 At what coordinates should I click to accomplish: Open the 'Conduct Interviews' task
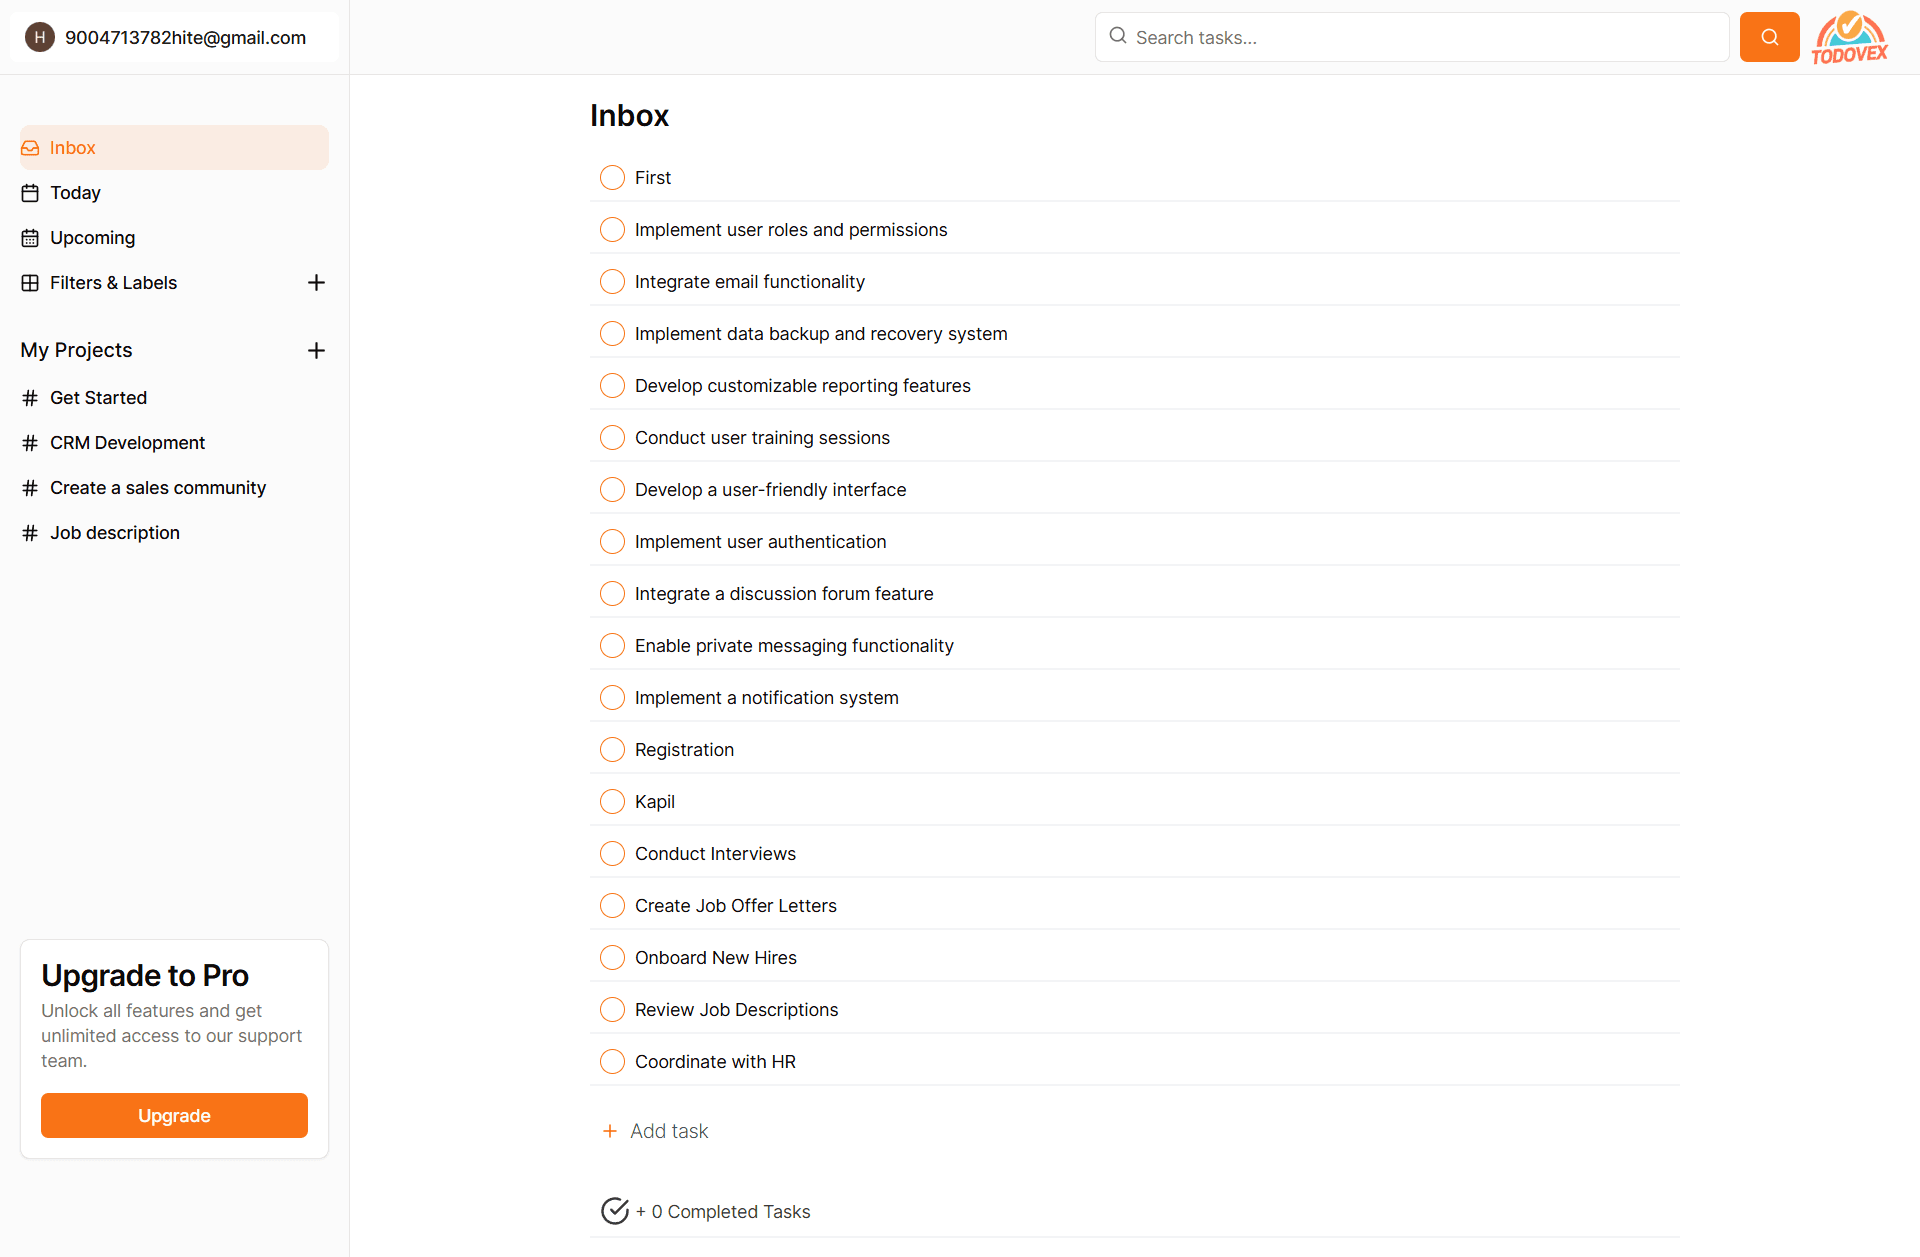[715, 854]
